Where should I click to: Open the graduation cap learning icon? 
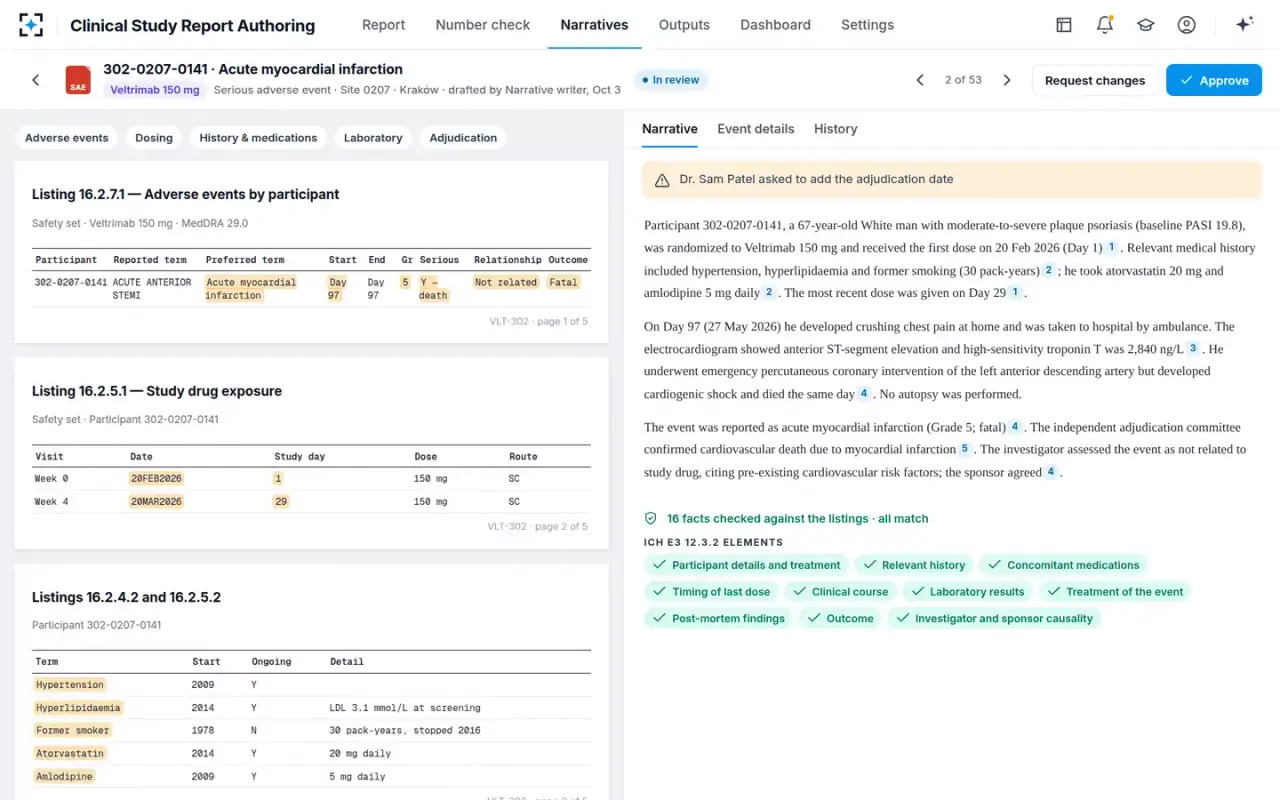(x=1146, y=25)
